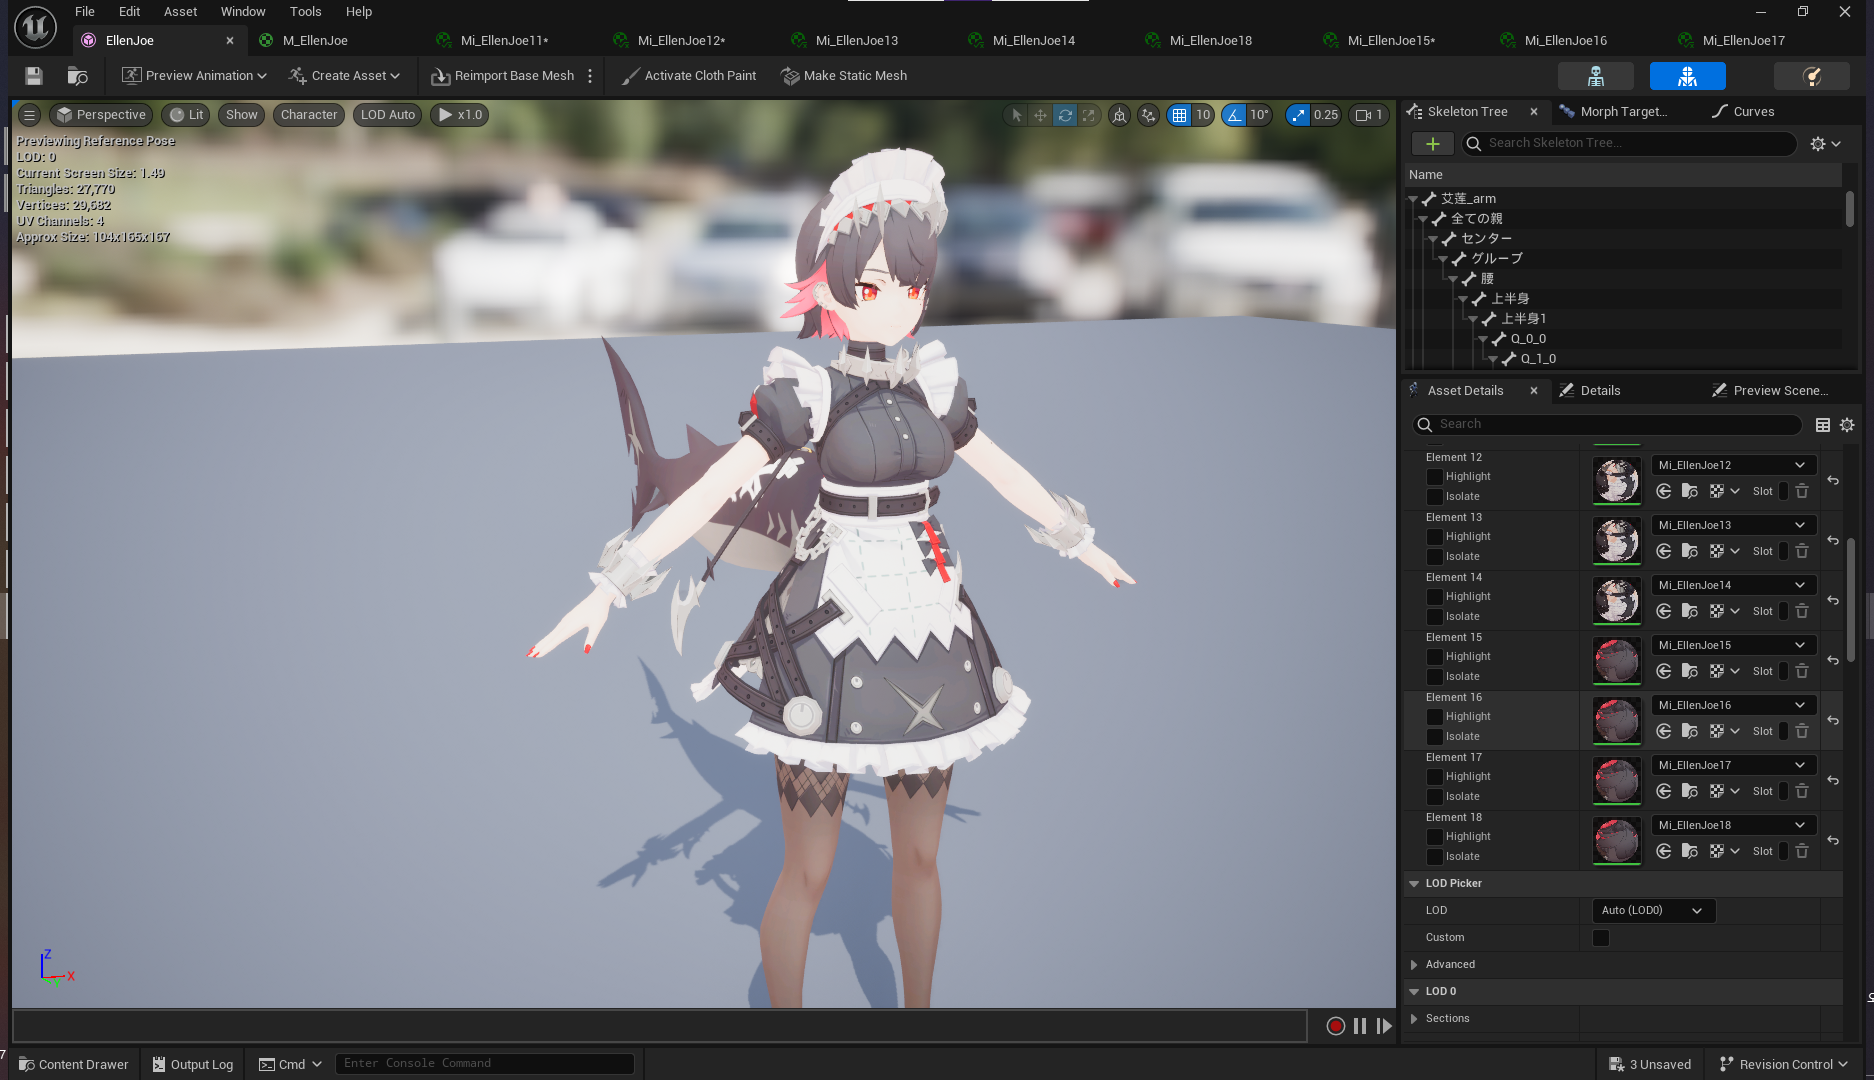
Task: Open Preview Animation dropdown
Action: click(194, 76)
